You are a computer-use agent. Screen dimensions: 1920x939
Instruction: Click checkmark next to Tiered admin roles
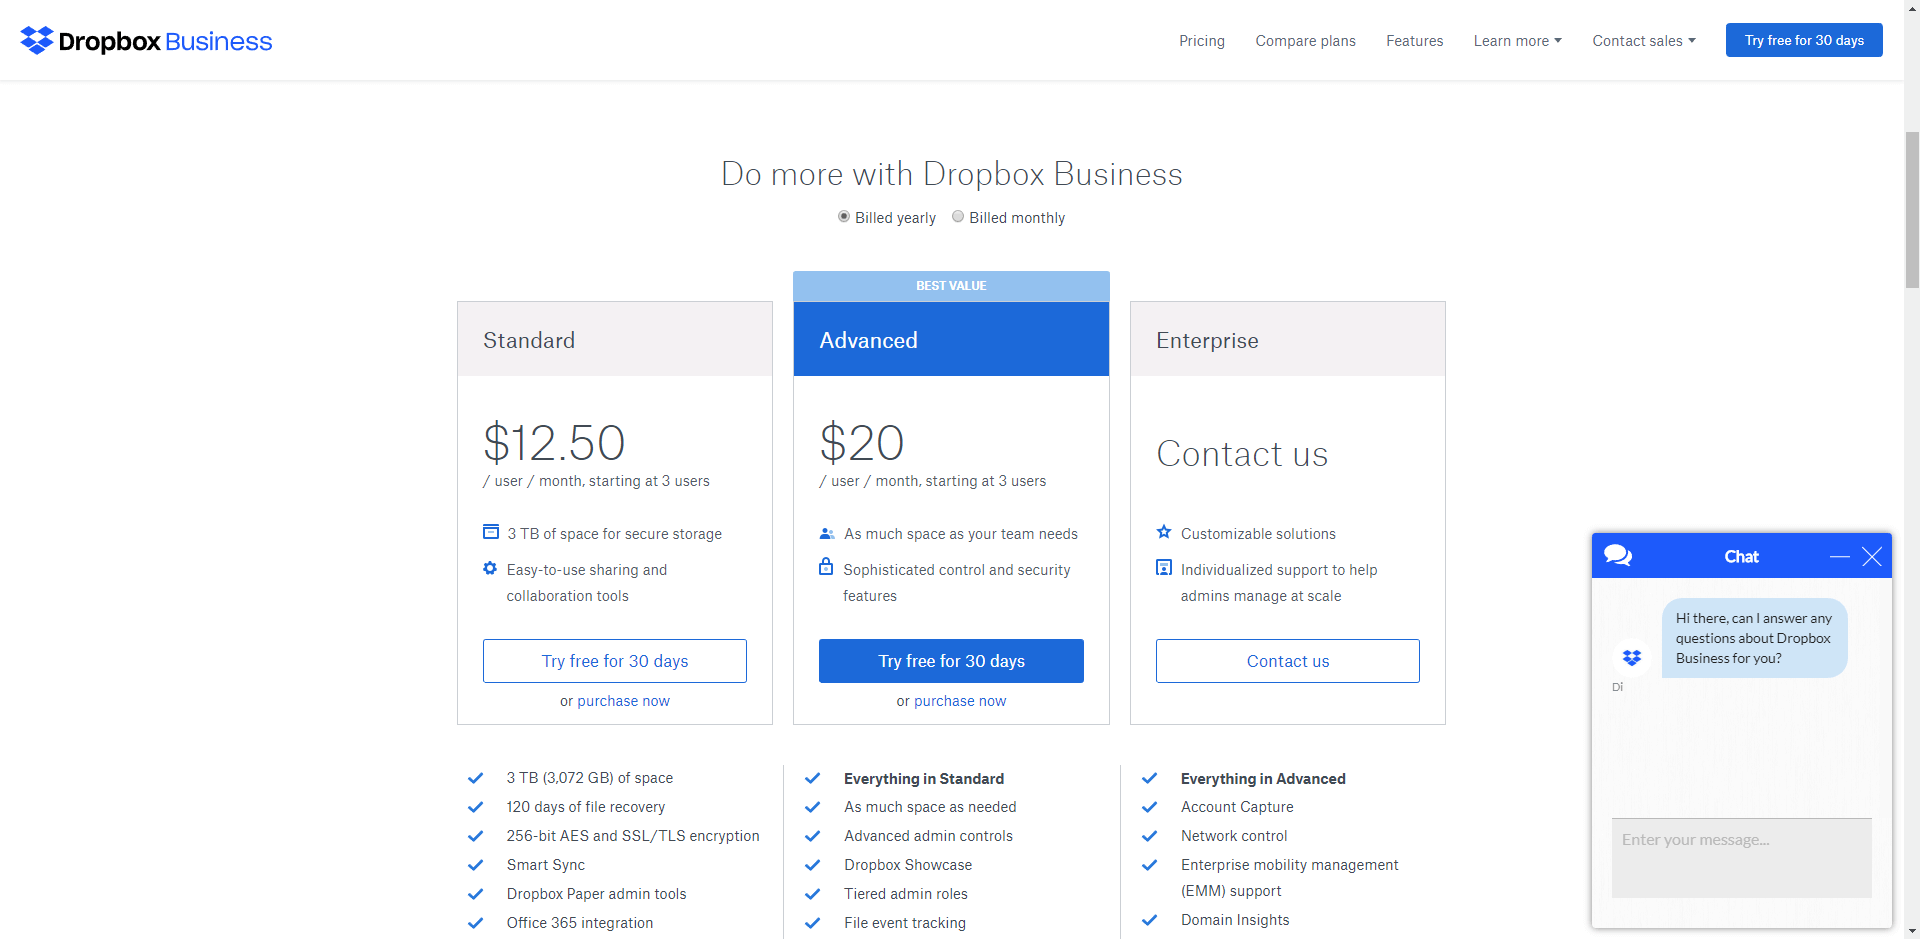[812, 894]
